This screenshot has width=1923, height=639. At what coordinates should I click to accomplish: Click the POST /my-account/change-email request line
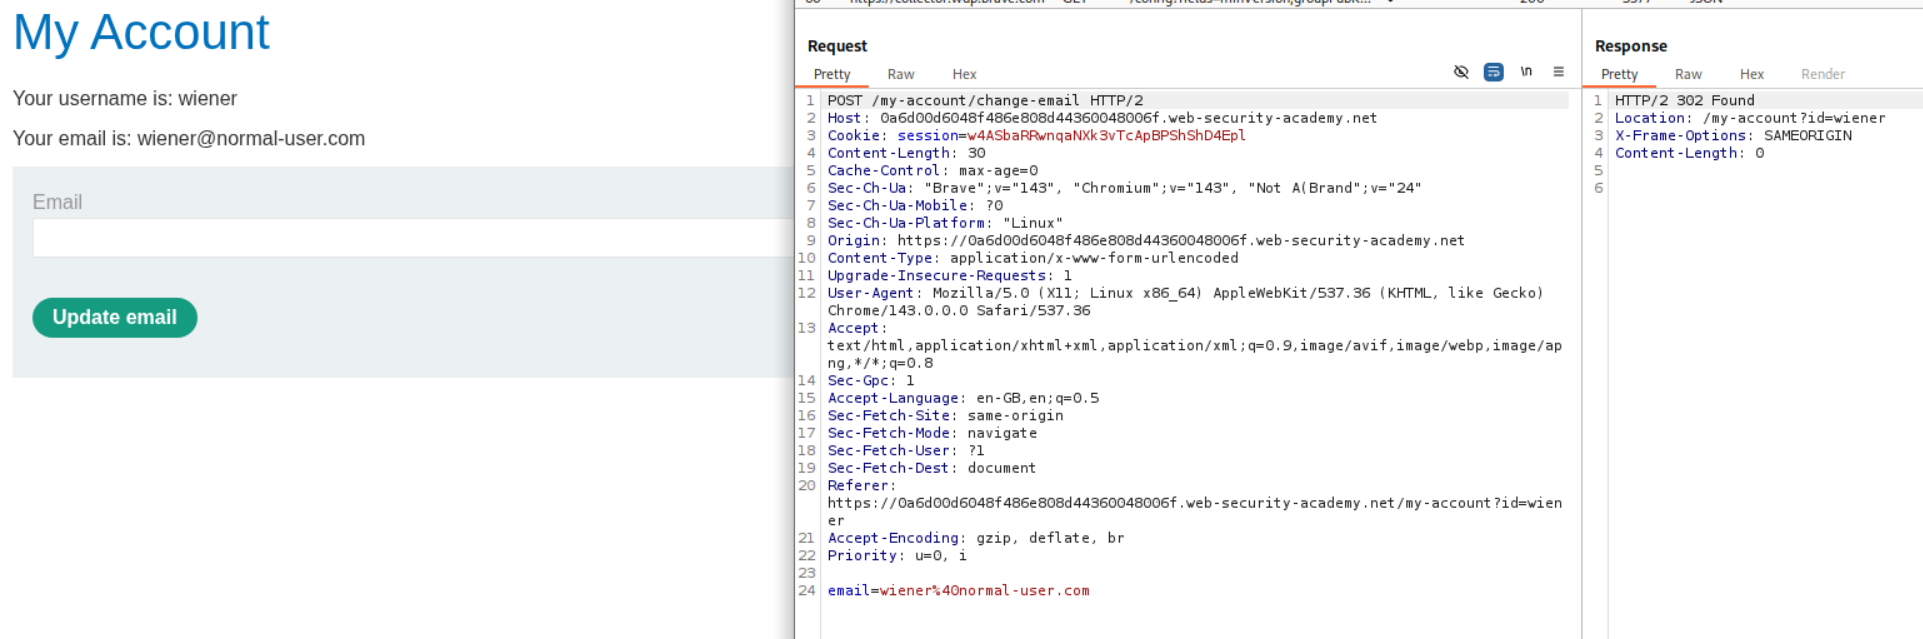pyautogui.click(x=984, y=100)
